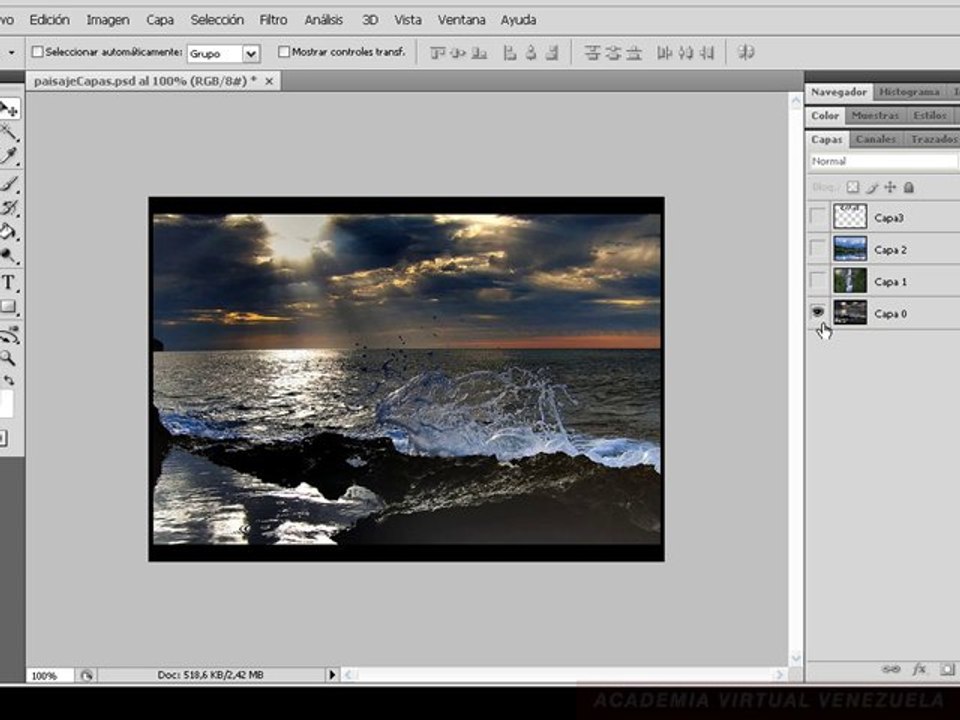Open the Grupo dropdown
This screenshot has height=720, width=960.
[x=224, y=54]
